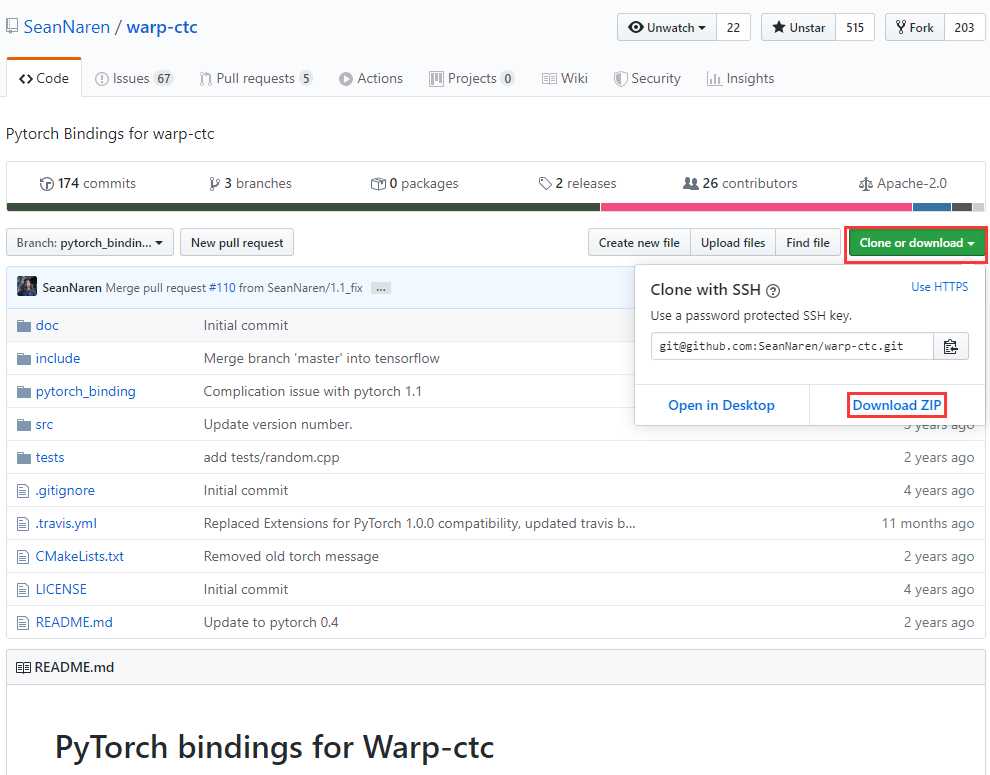Copy the SSH clone URL with clipboard icon

tap(950, 346)
